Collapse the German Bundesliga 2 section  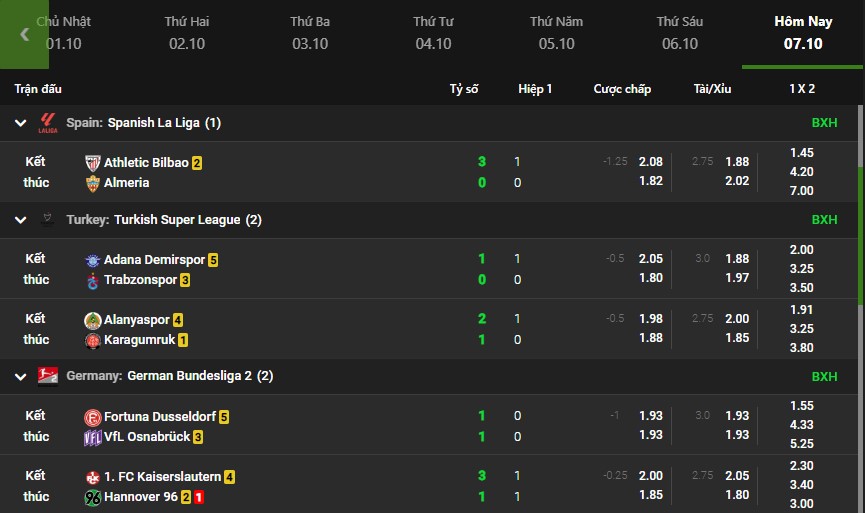coord(20,376)
